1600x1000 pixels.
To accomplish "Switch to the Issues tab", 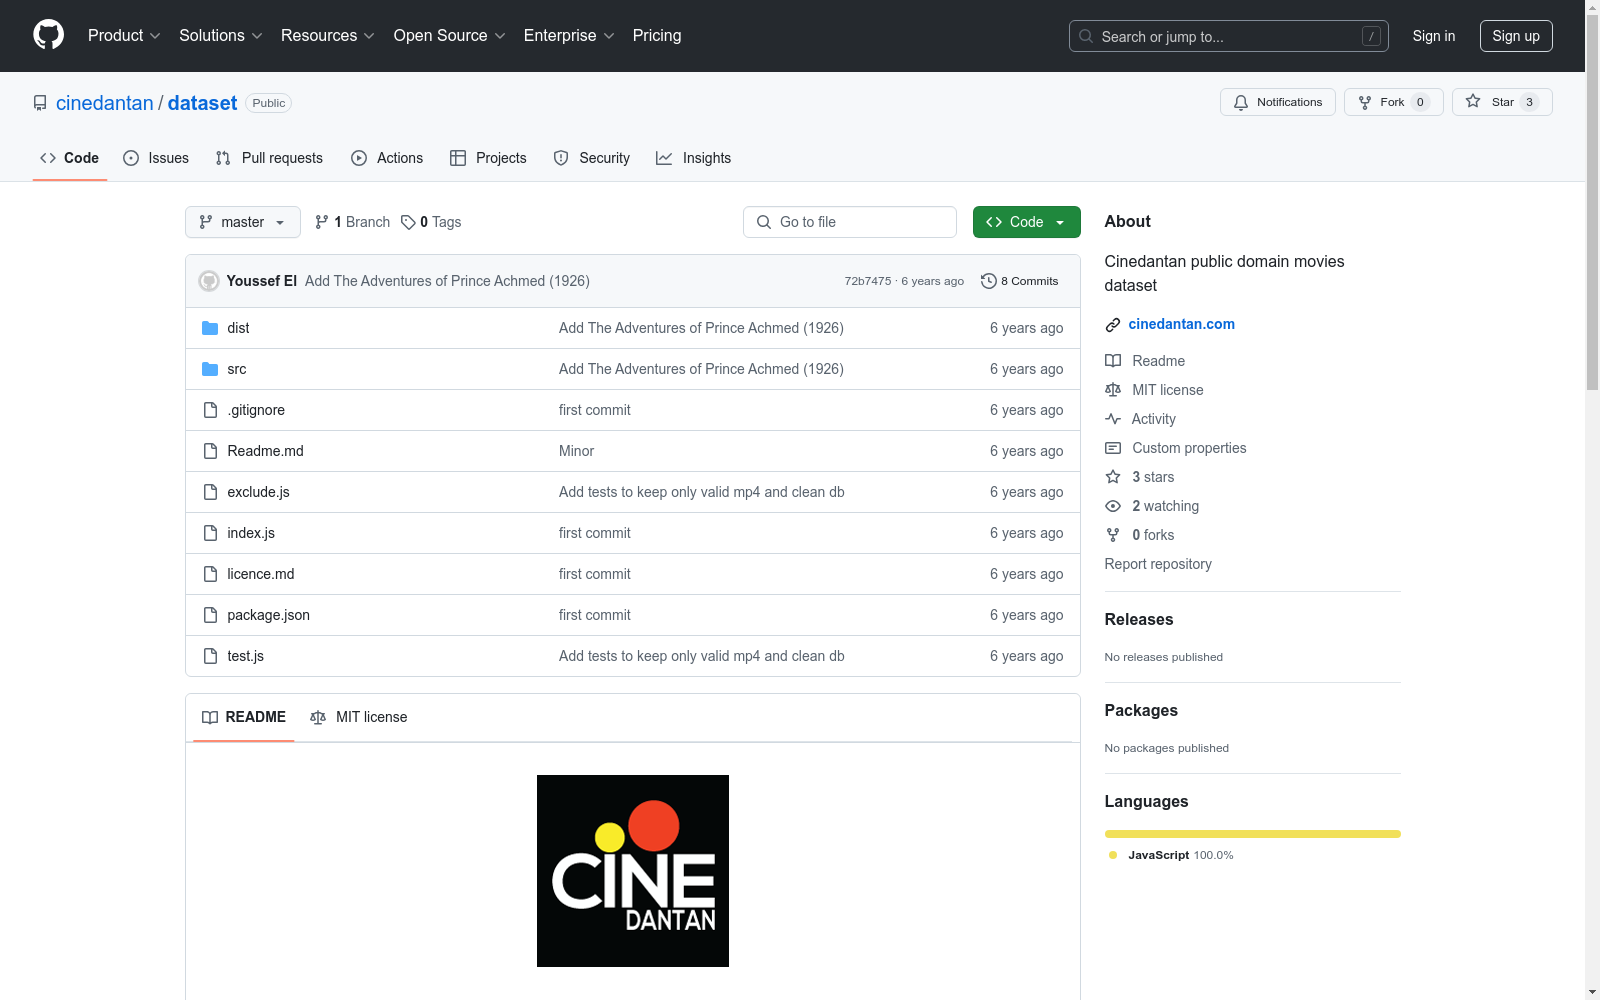I will [x=156, y=158].
